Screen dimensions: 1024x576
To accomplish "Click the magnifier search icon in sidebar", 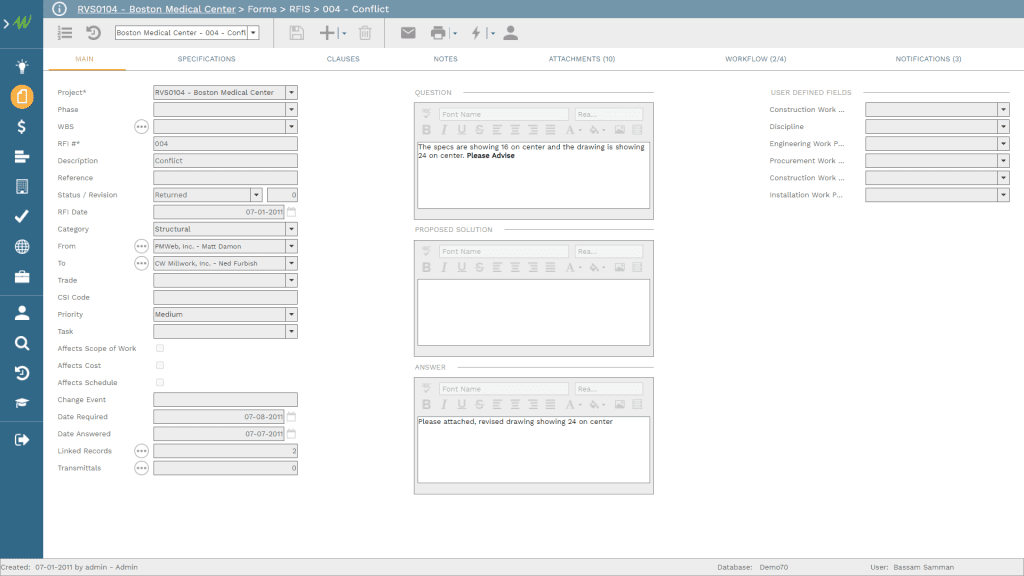I will coord(22,343).
